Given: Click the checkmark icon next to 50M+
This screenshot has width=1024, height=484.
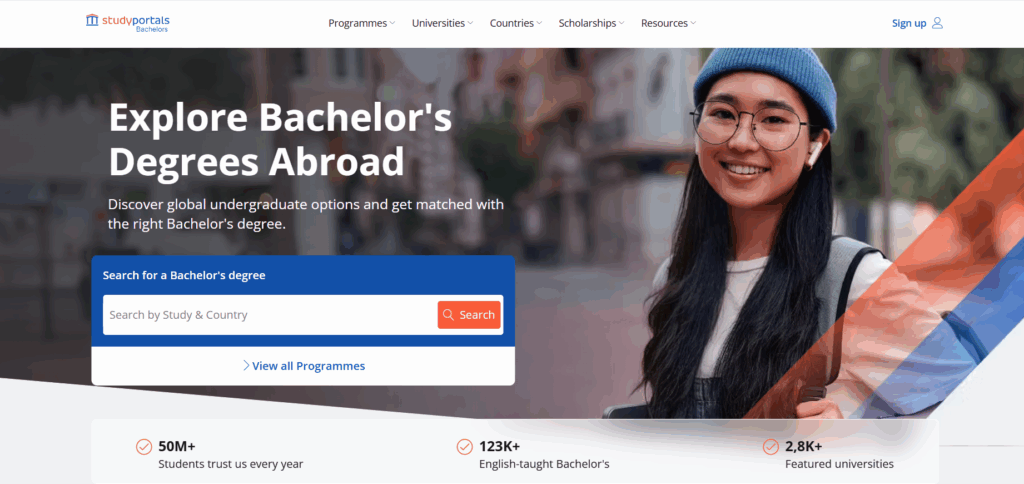Looking at the screenshot, I should click(144, 447).
